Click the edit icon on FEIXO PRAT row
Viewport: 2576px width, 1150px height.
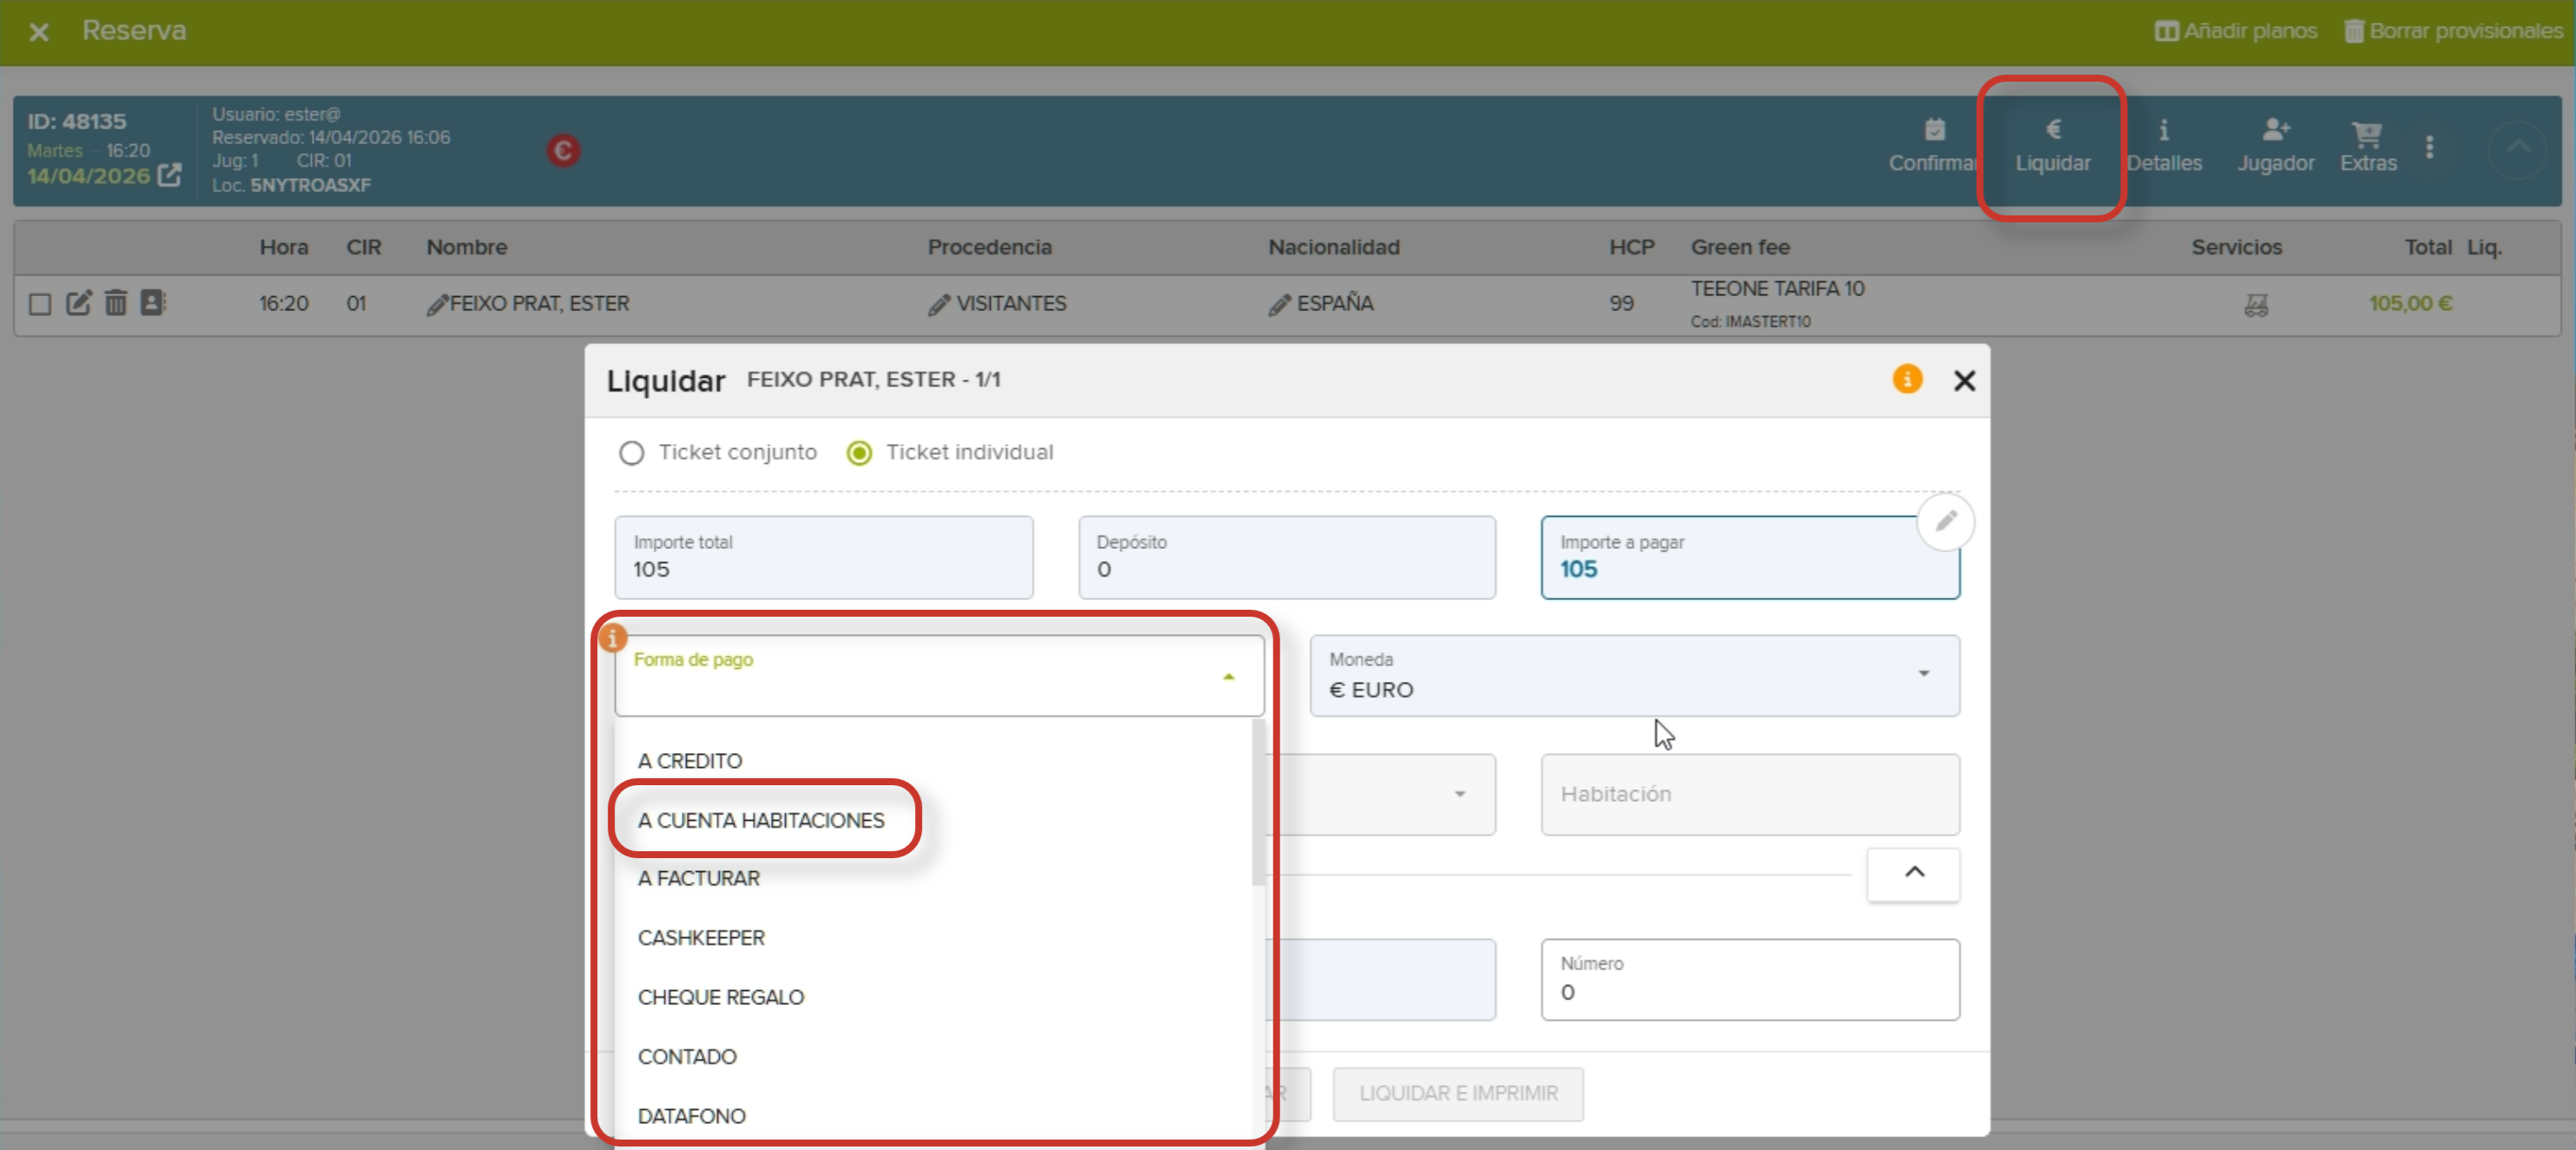click(x=79, y=302)
